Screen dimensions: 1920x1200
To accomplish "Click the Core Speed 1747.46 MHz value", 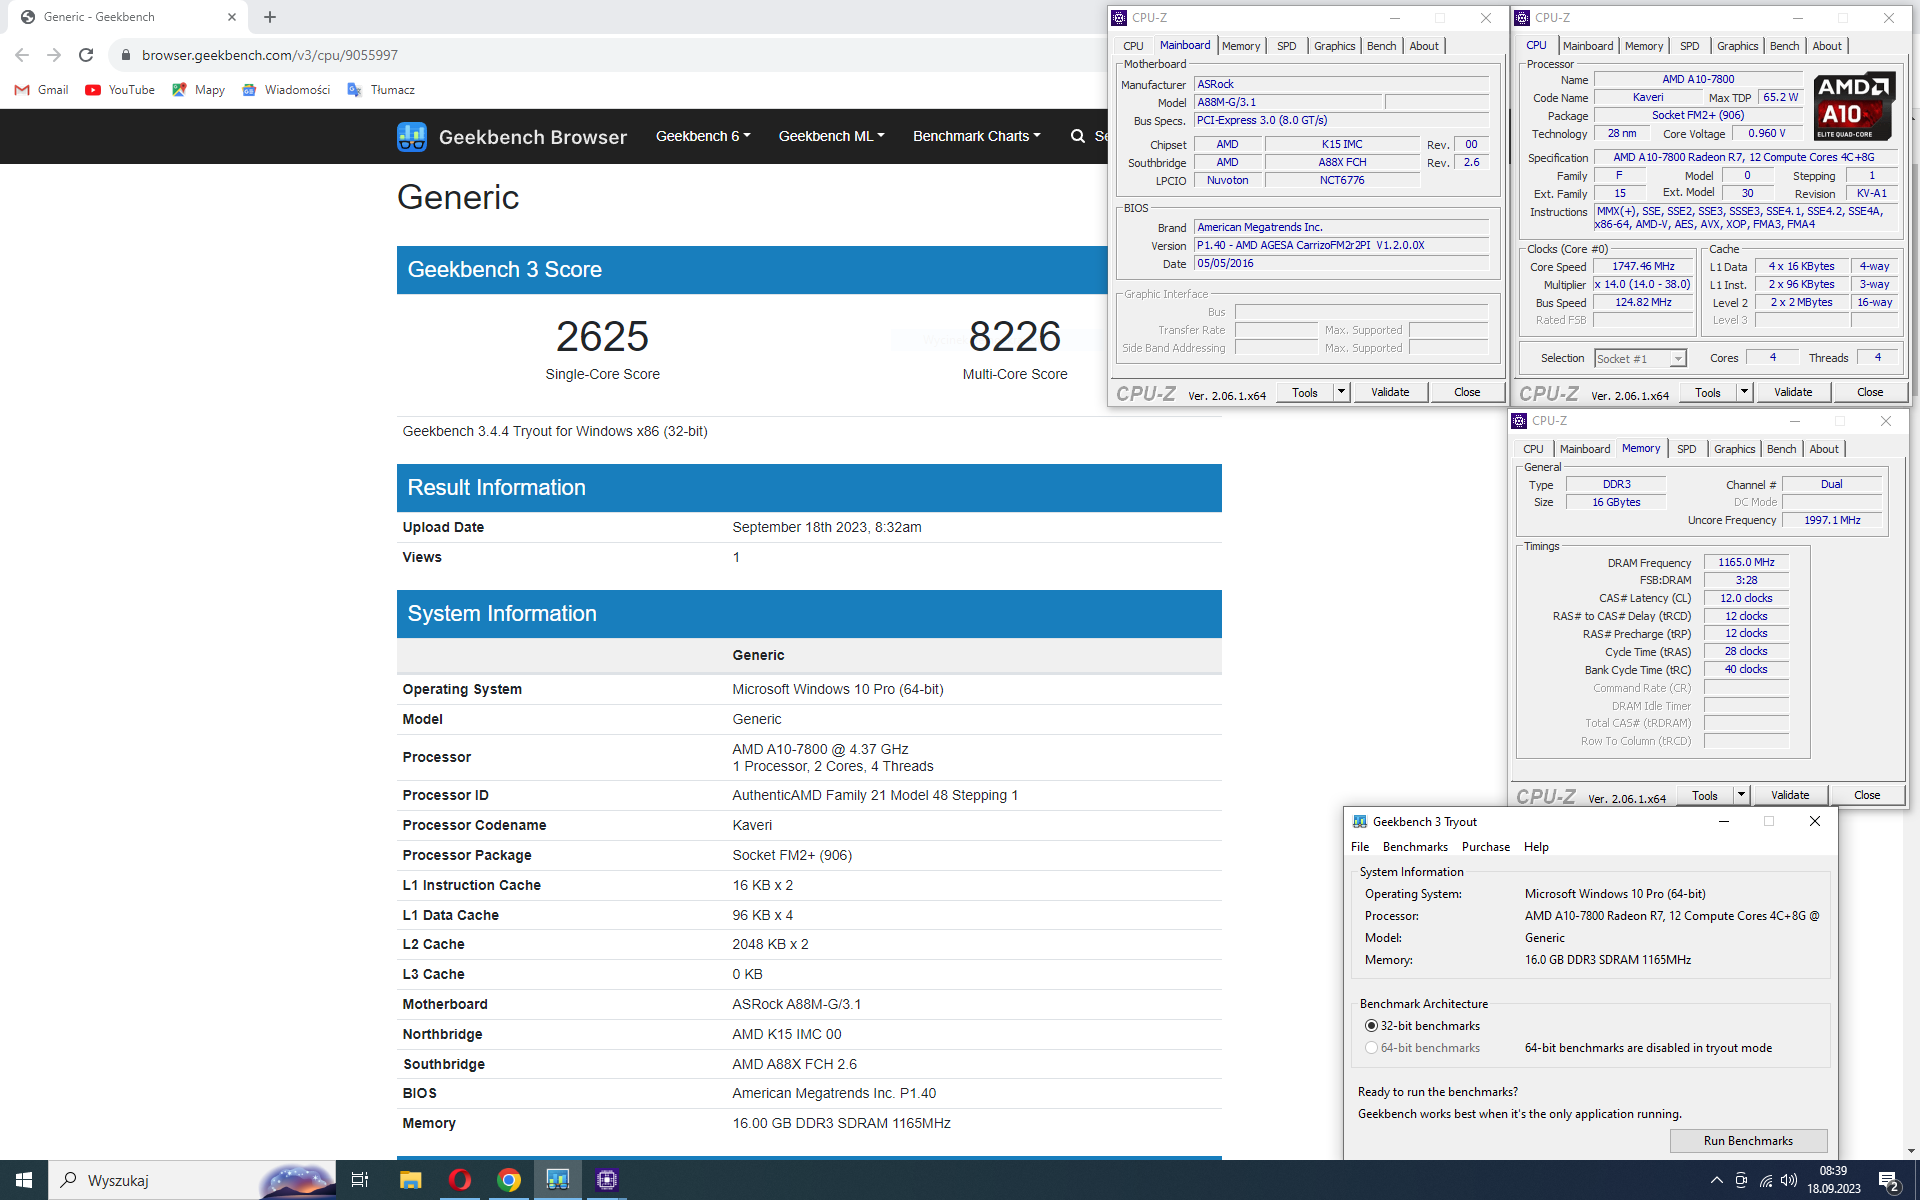I will pos(1643,266).
